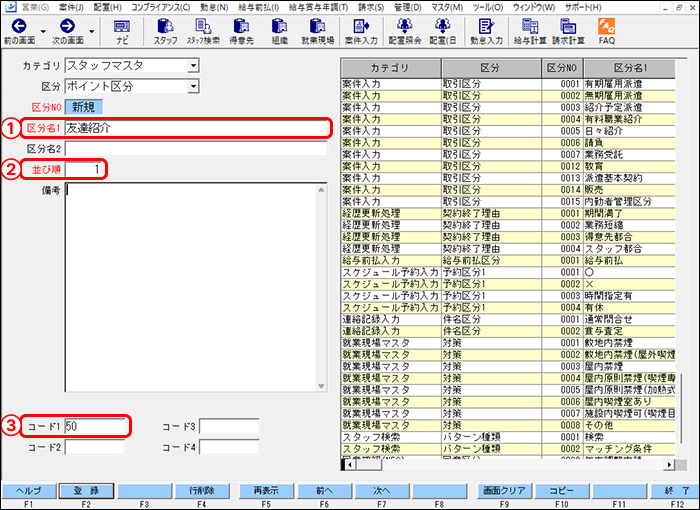Open the 配置(H) menu

[x=108, y=7]
